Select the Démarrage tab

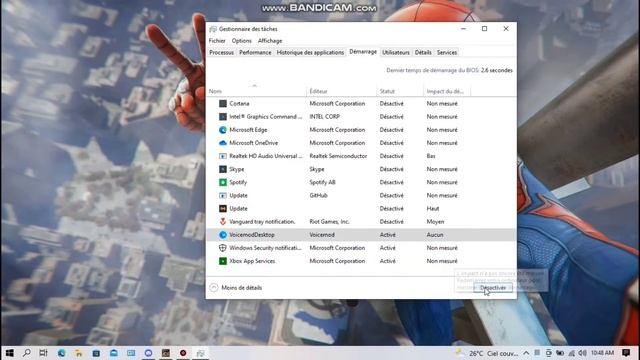point(363,52)
